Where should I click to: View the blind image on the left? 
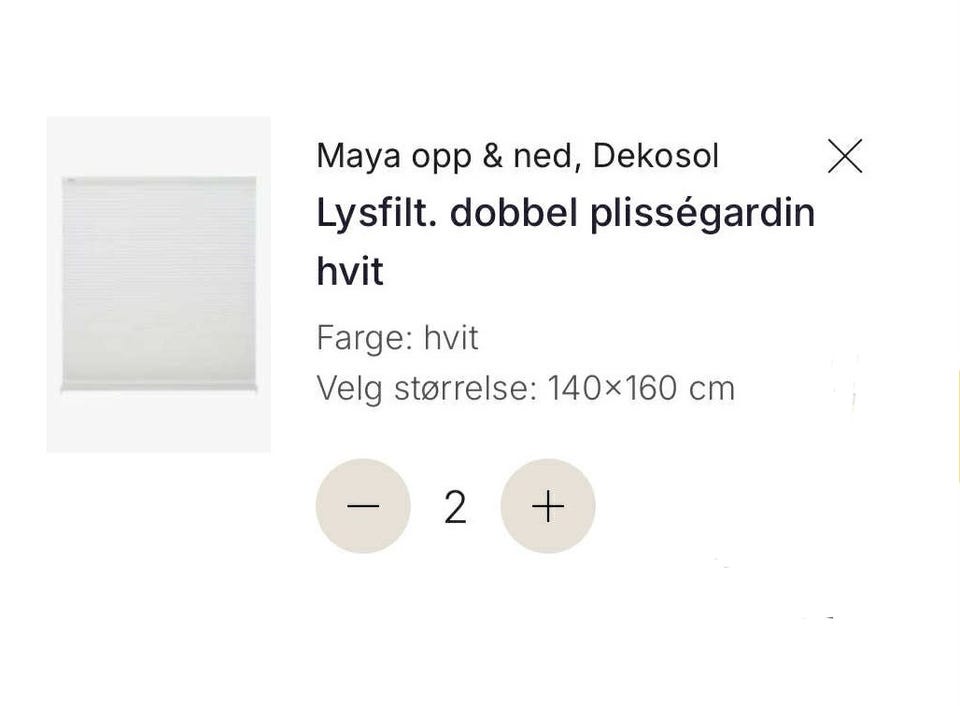pos(159,284)
